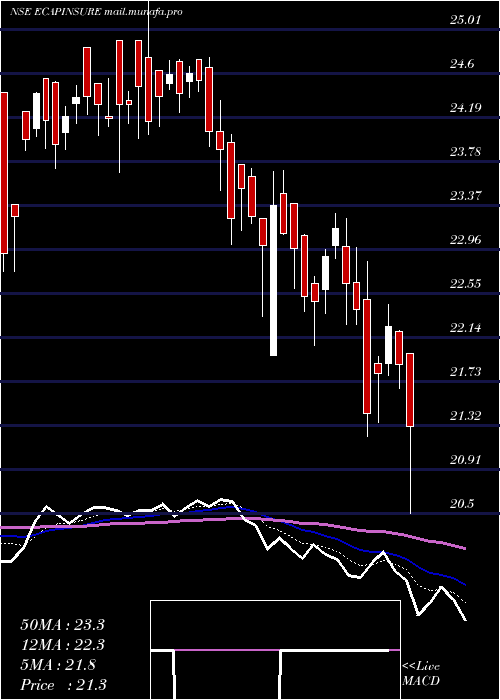
Task: Click the 50MA : 23.3 readout
Action: 62,625
